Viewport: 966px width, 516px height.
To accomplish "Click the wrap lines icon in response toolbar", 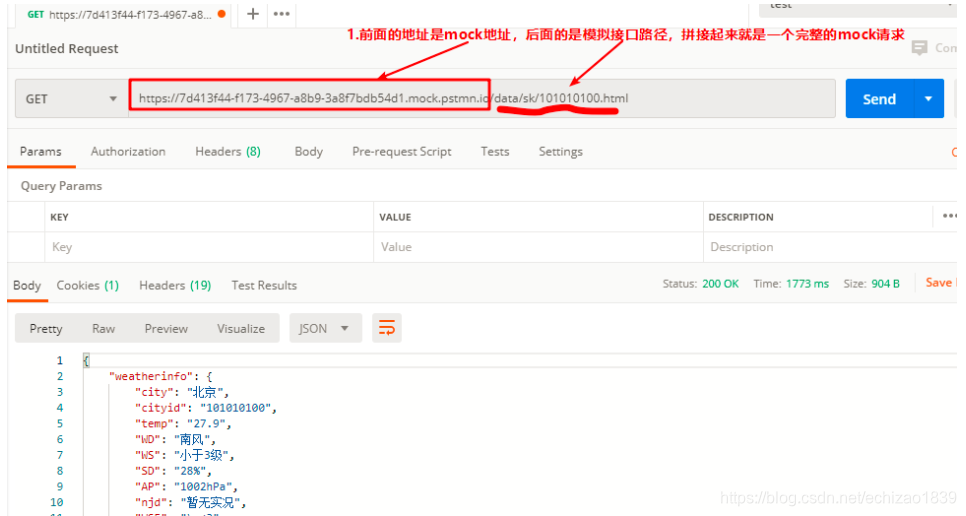I will (x=387, y=328).
